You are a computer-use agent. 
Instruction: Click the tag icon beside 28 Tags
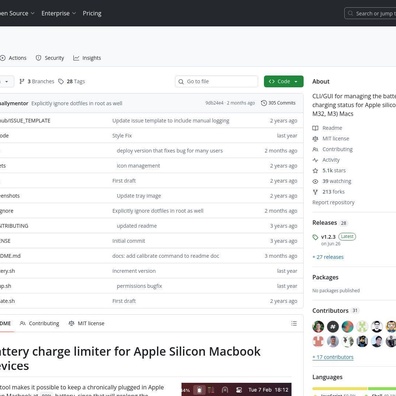(x=61, y=81)
